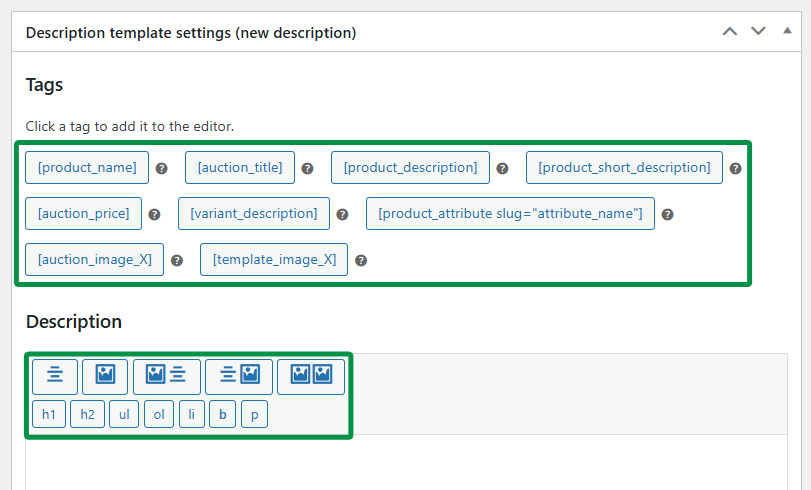Image resolution: width=811 pixels, height=490 pixels.
Task: Insert the text-only layout block
Action: pyautogui.click(x=55, y=377)
